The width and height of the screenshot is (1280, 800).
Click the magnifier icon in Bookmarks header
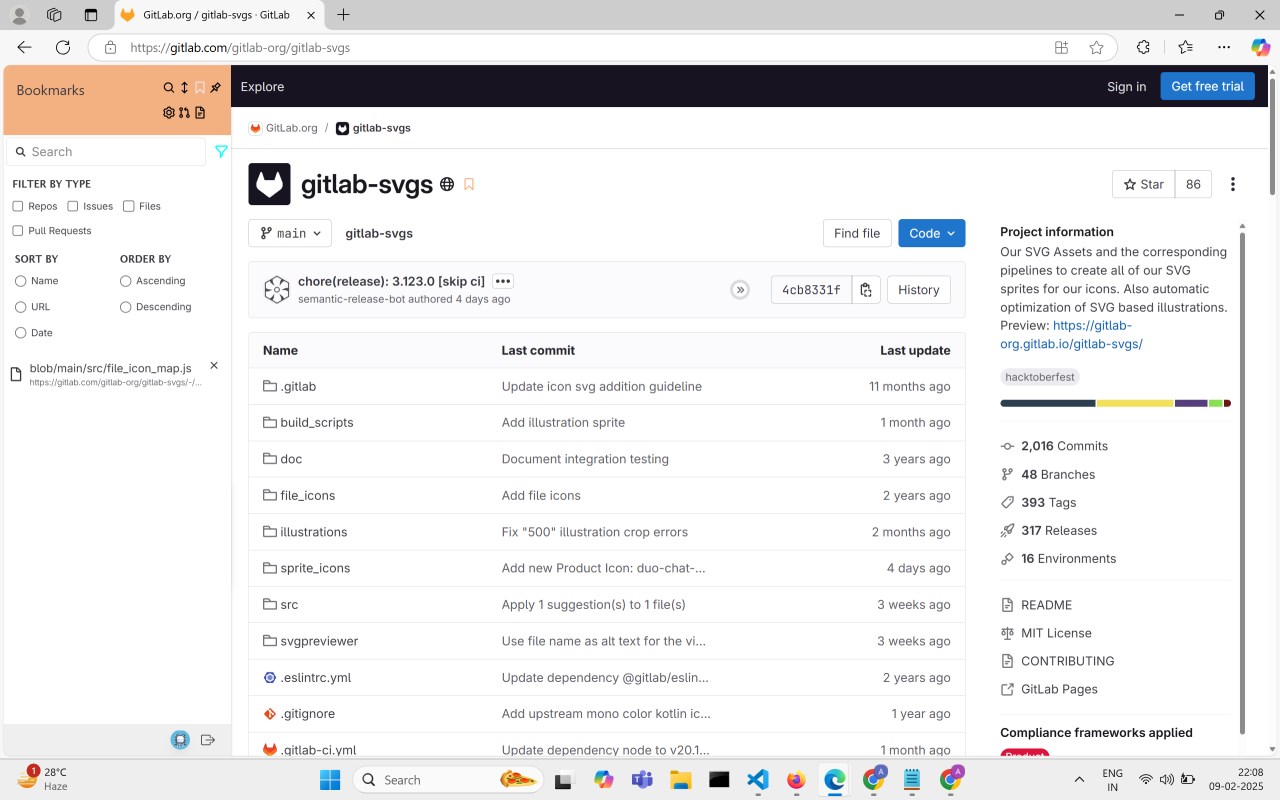(x=169, y=88)
